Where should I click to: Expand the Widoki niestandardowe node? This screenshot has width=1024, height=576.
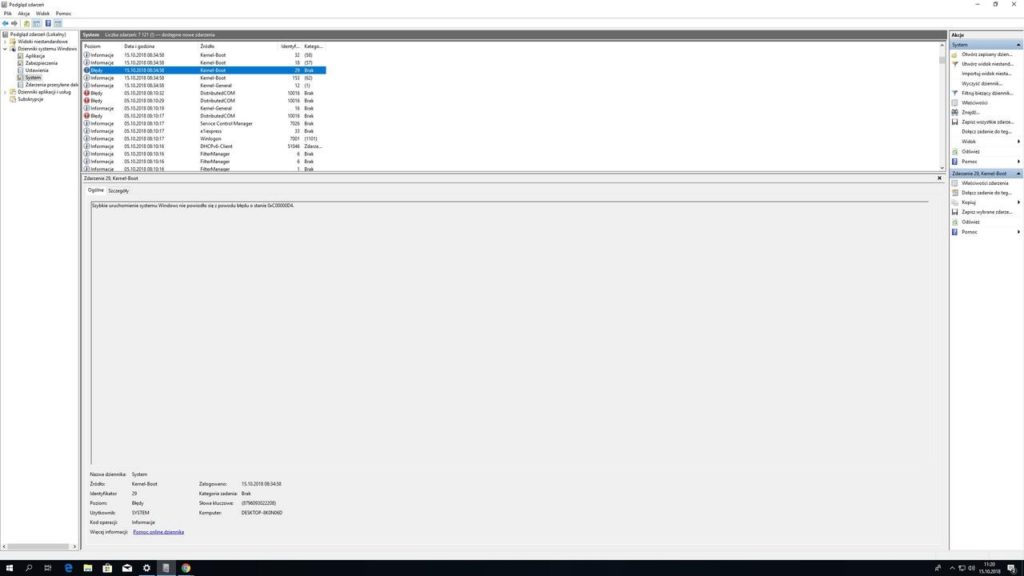(x=5, y=41)
